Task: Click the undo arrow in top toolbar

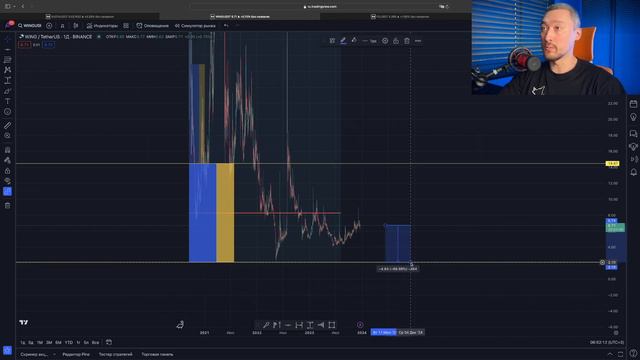Action: tap(226, 26)
